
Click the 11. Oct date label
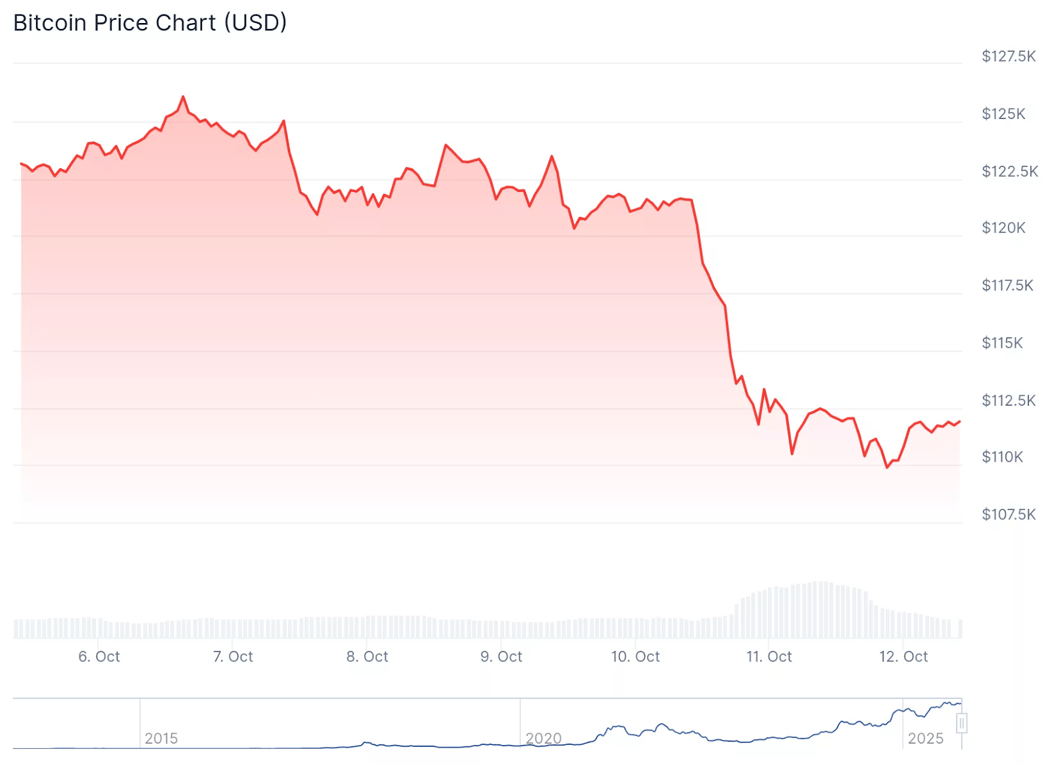pyautogui.click(x=769, y=657)
